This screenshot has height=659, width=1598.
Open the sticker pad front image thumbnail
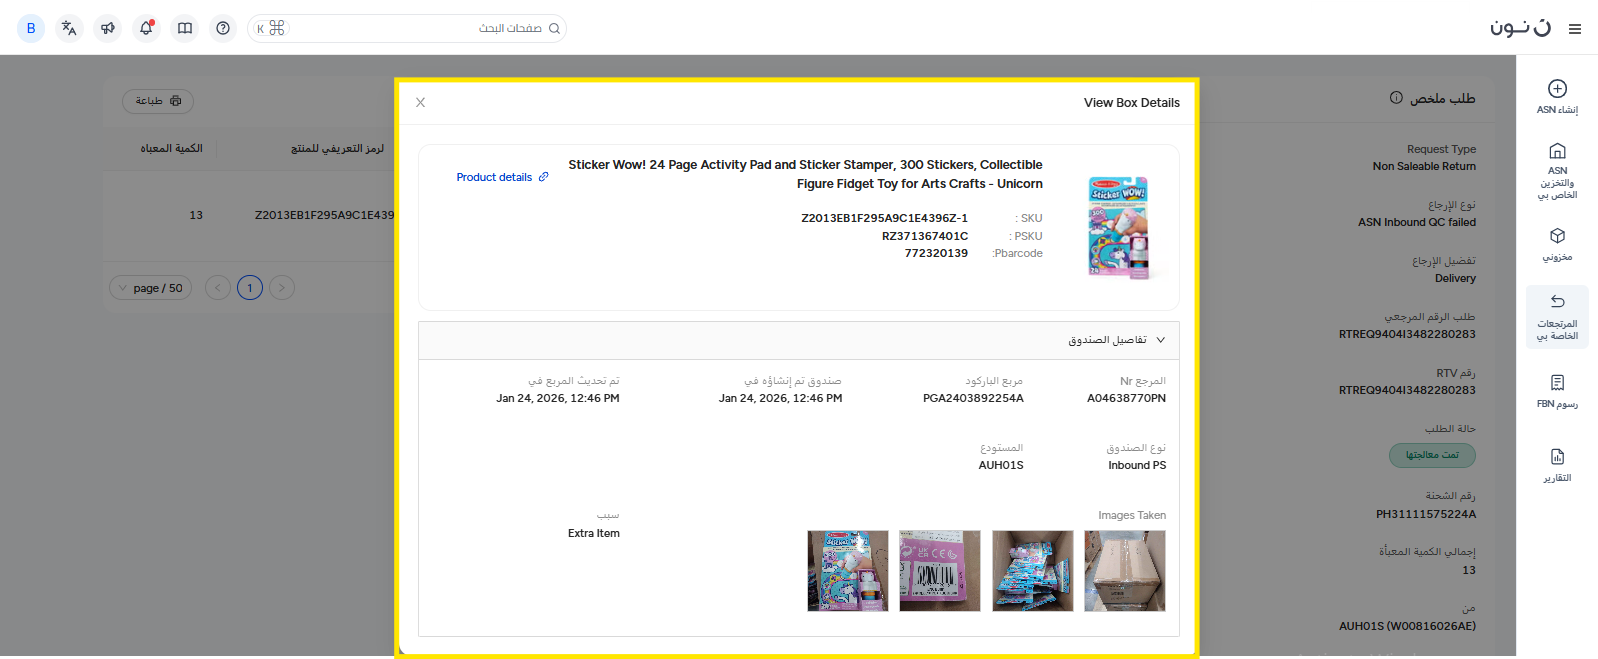click(848, 571)
